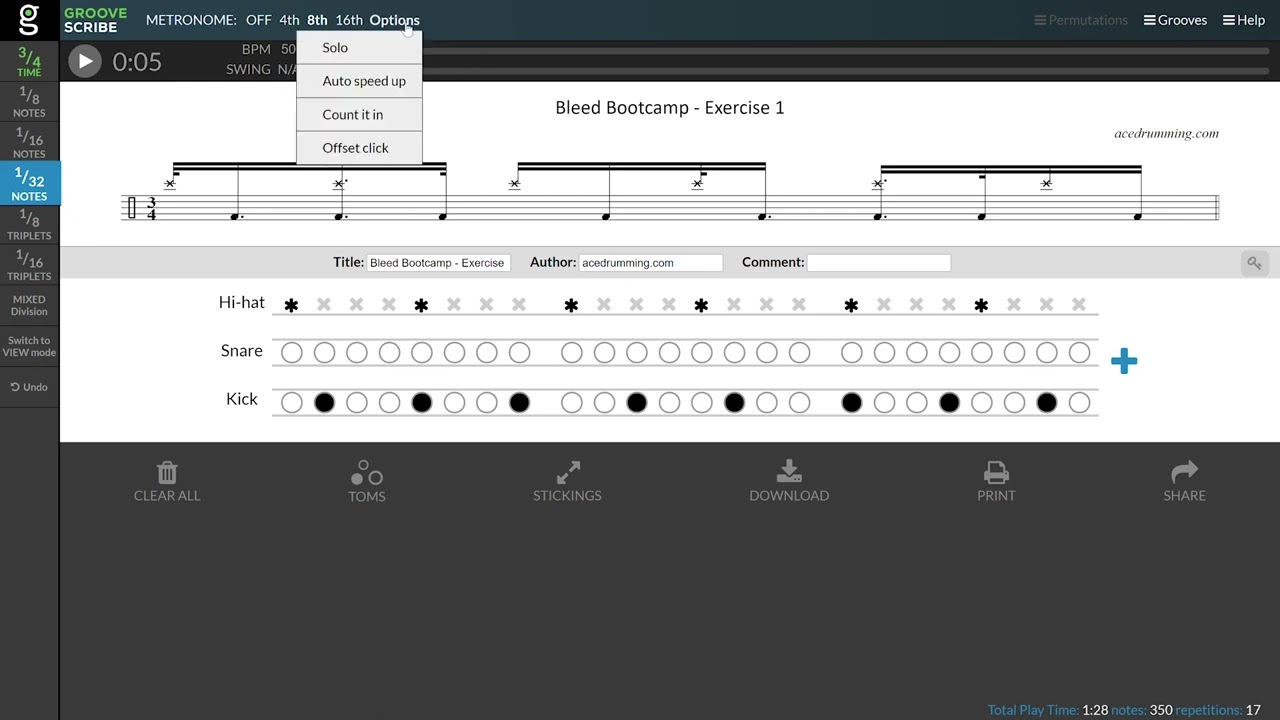Screen dimensions: 1280x720
Task: Select 1/8 triplets division
Action: click(x=29, y=224)
